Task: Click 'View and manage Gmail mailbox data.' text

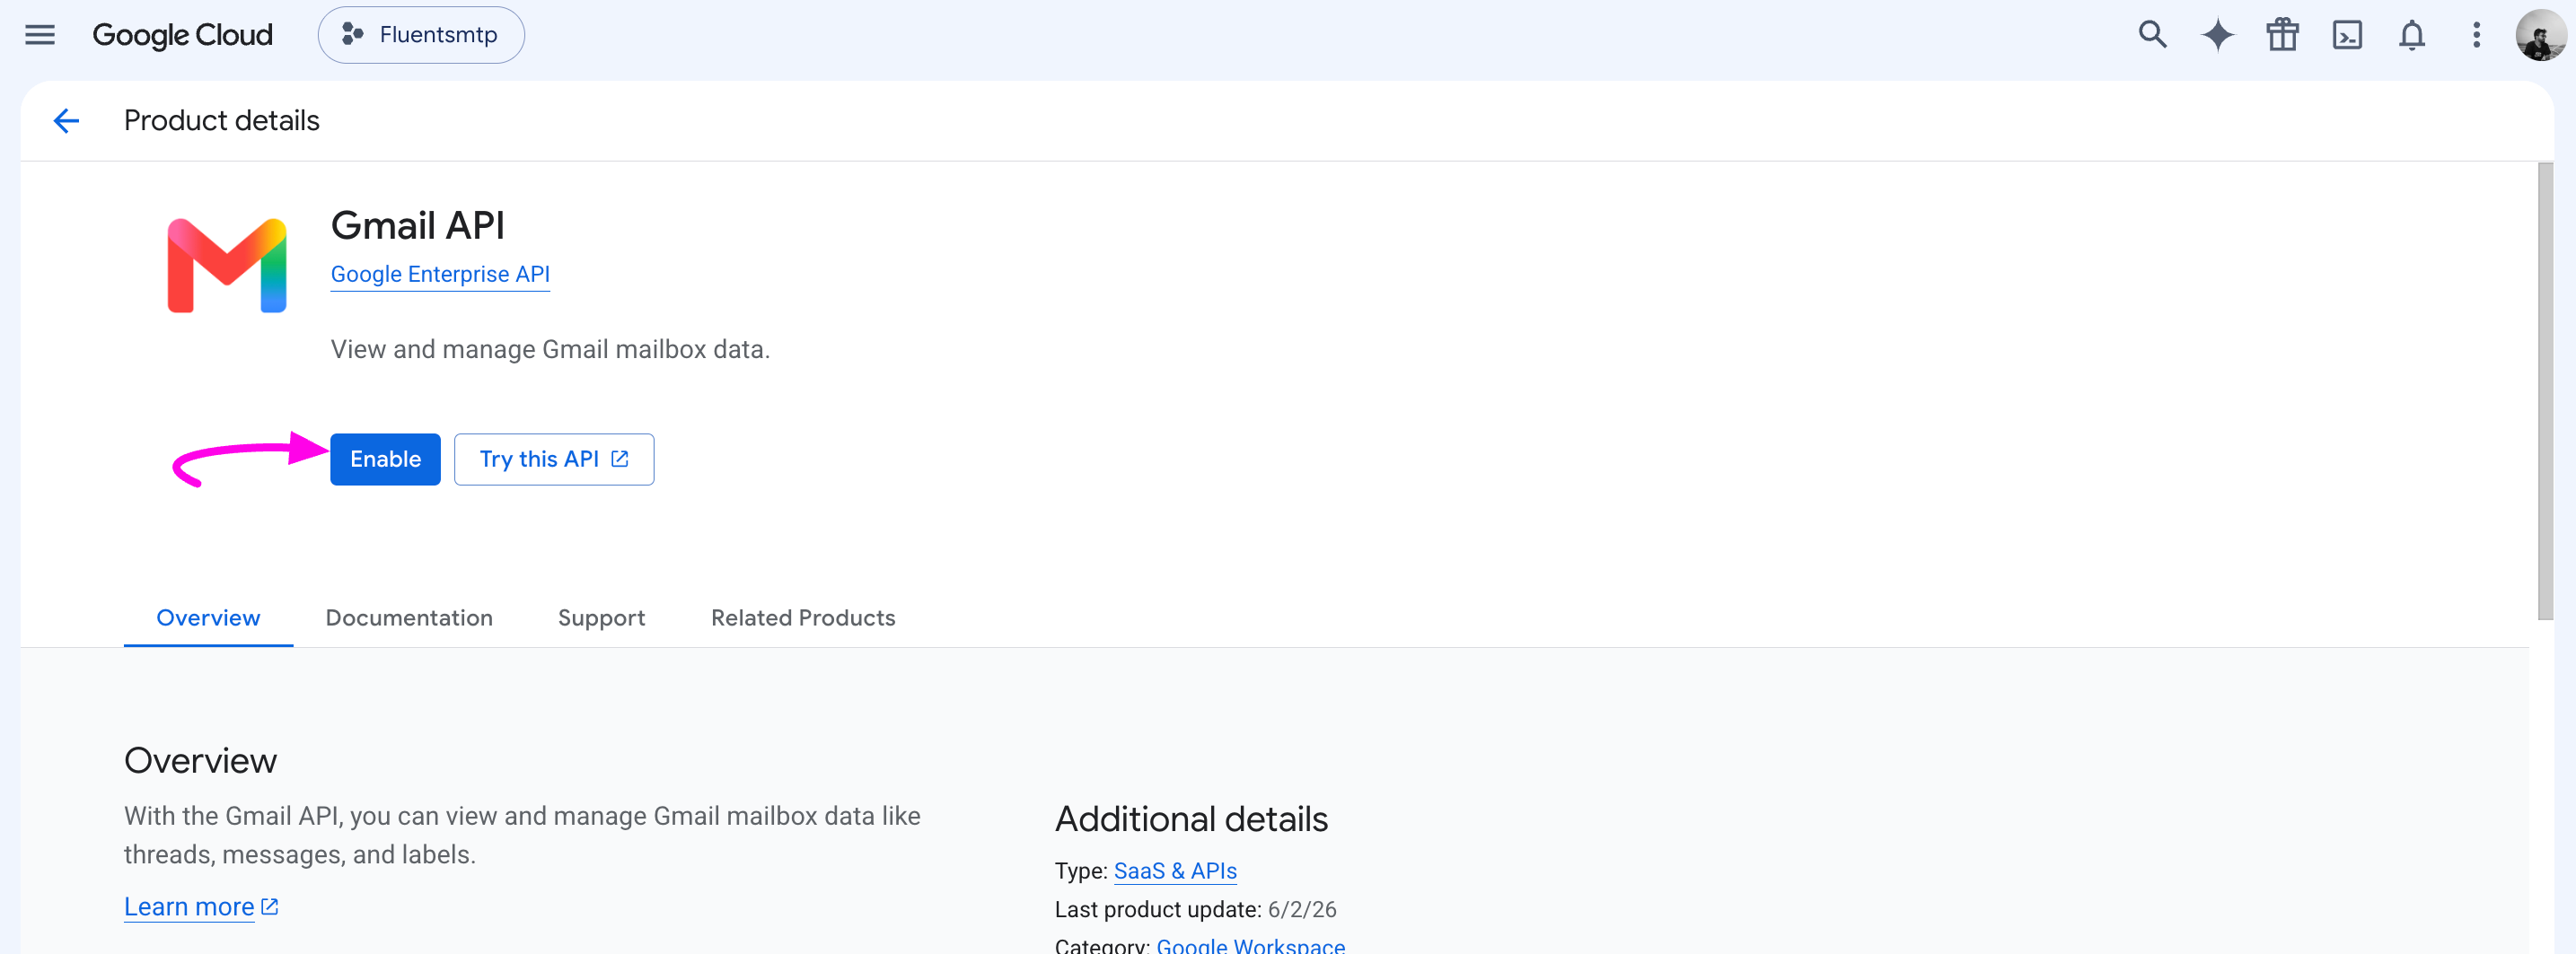Action: click(x=550, y=349)
